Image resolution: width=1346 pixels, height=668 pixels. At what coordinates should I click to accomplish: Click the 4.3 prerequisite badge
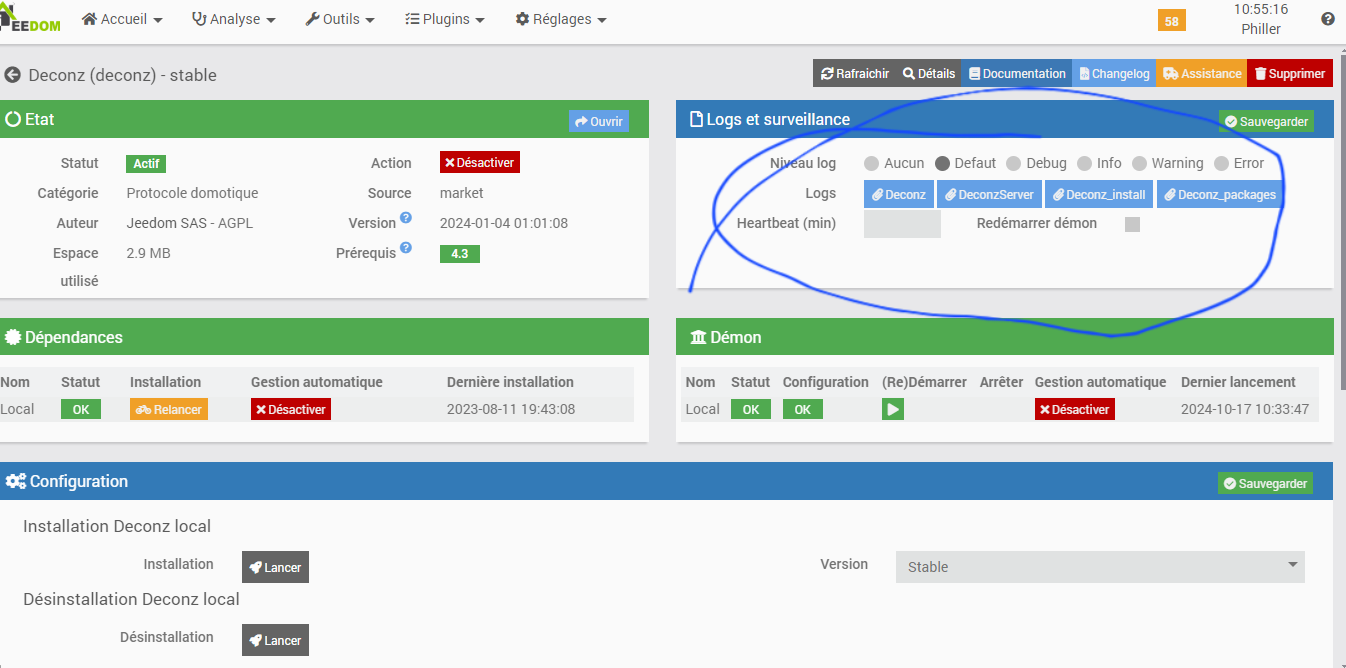460,254
